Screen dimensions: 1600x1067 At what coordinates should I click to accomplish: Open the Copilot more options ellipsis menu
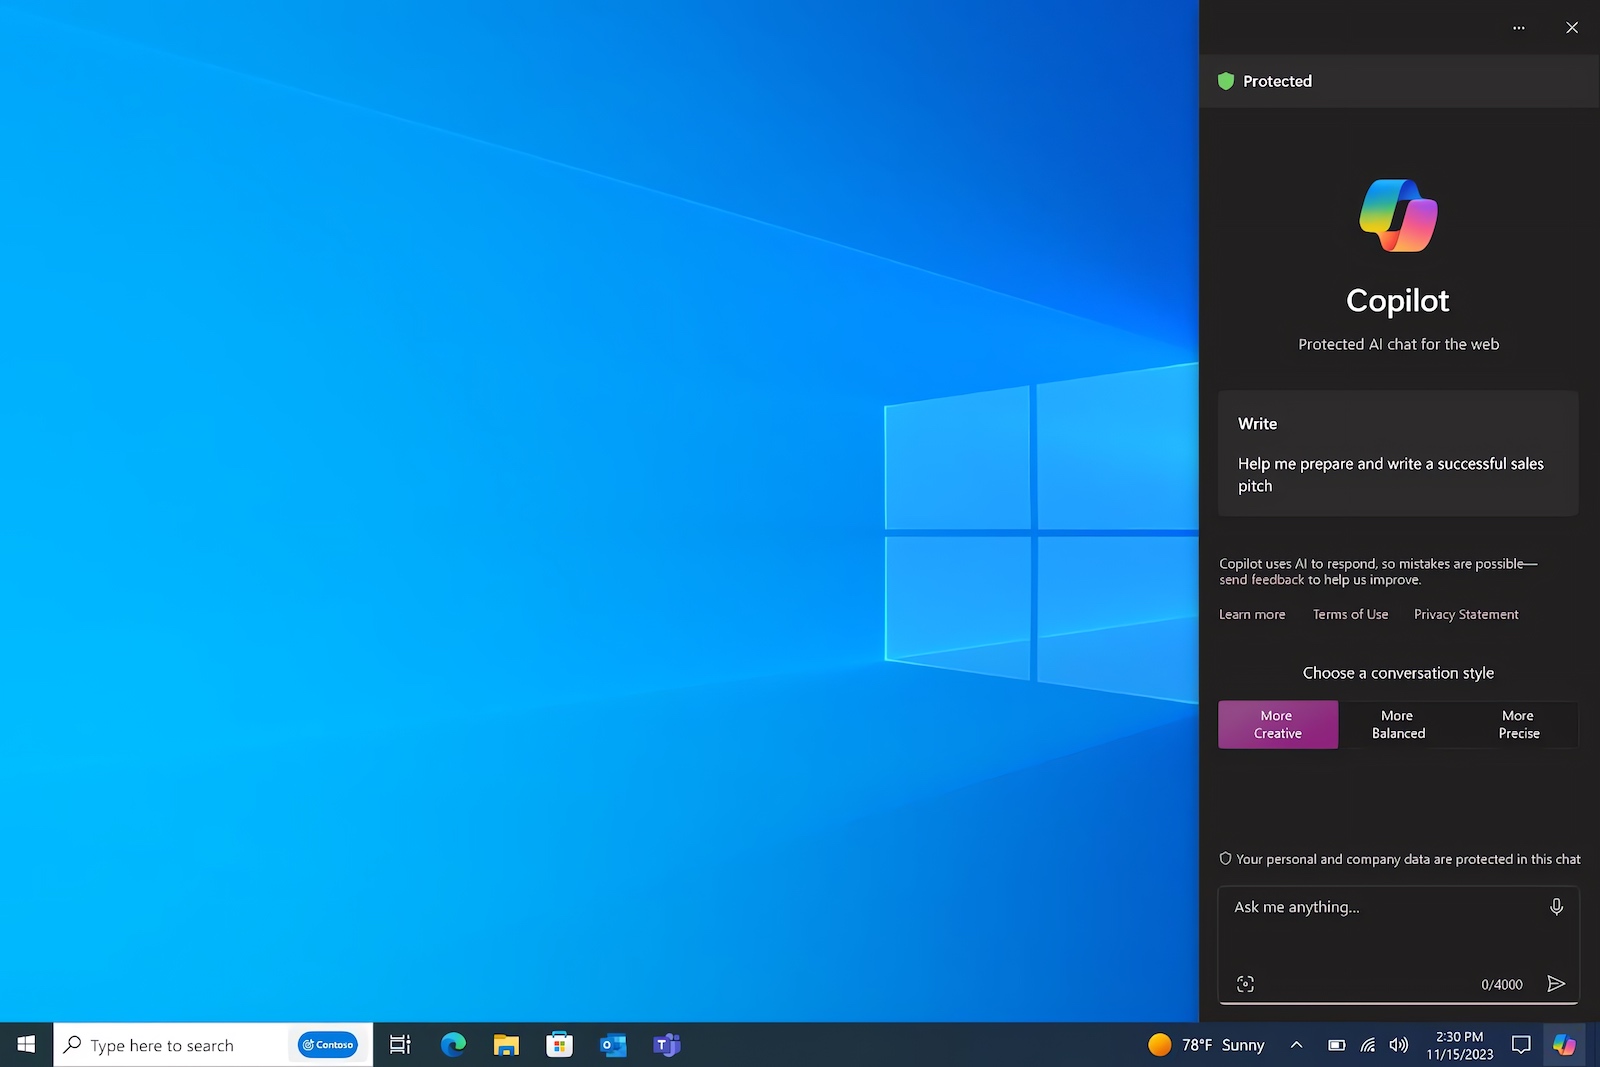click(x=1518, y=27)
